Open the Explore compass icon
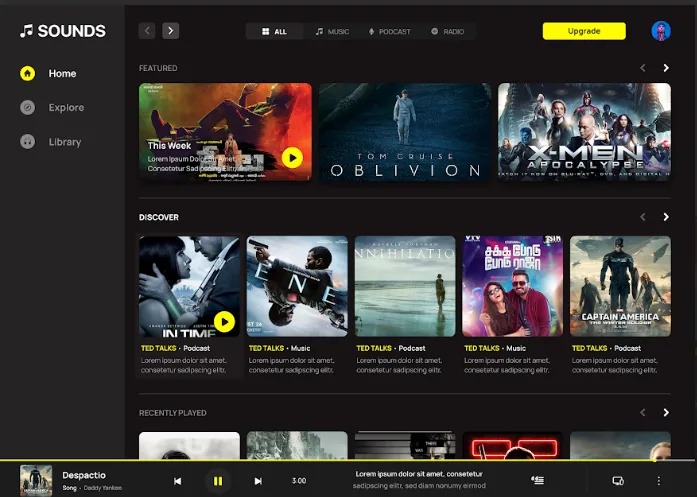 point(28,108)
